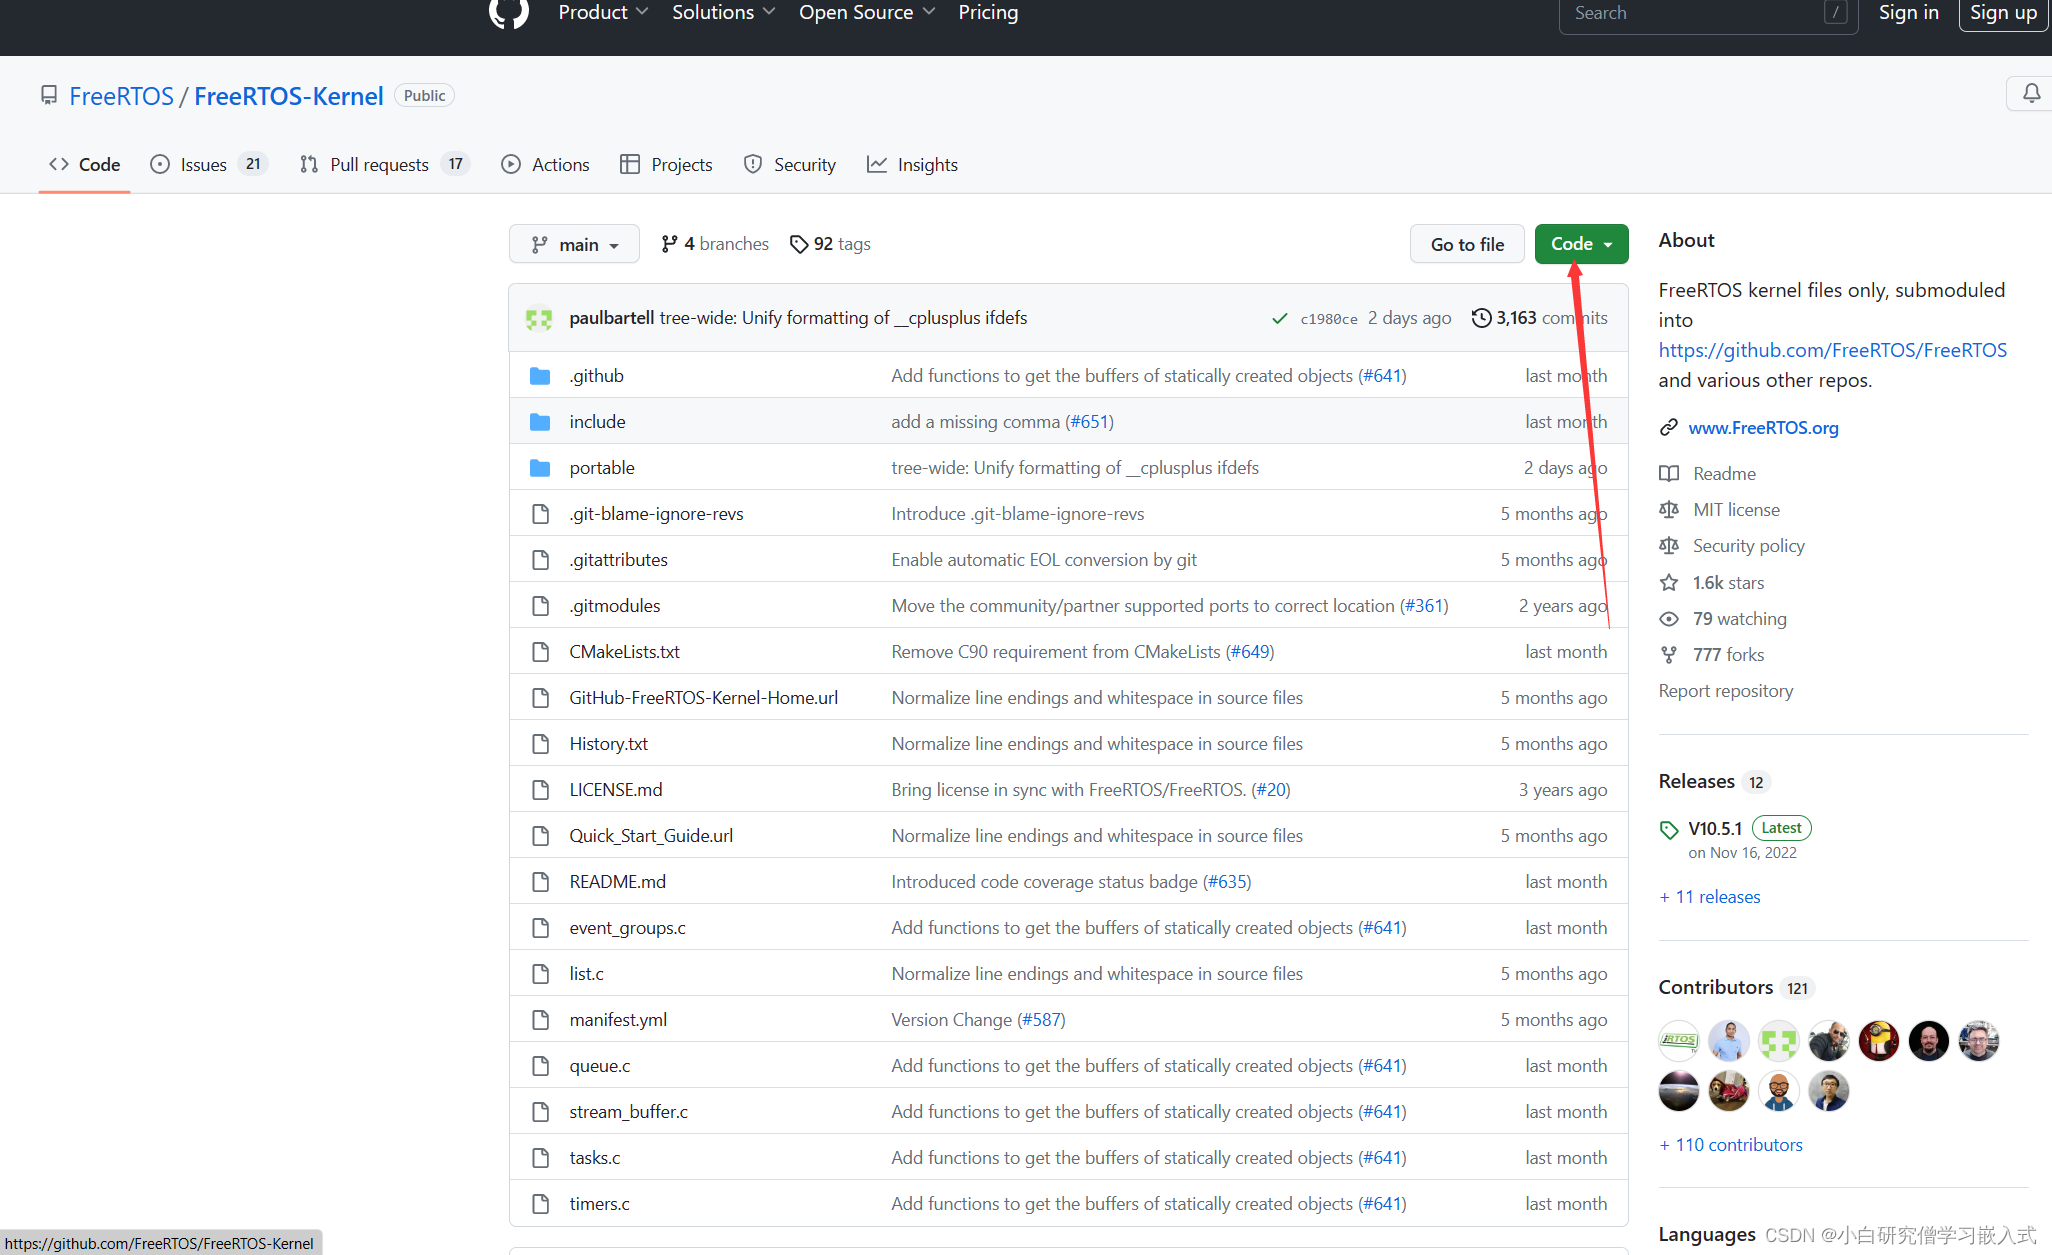Open the green Code dropdown
The image size is (2052, 1255).
[1581, 244]
